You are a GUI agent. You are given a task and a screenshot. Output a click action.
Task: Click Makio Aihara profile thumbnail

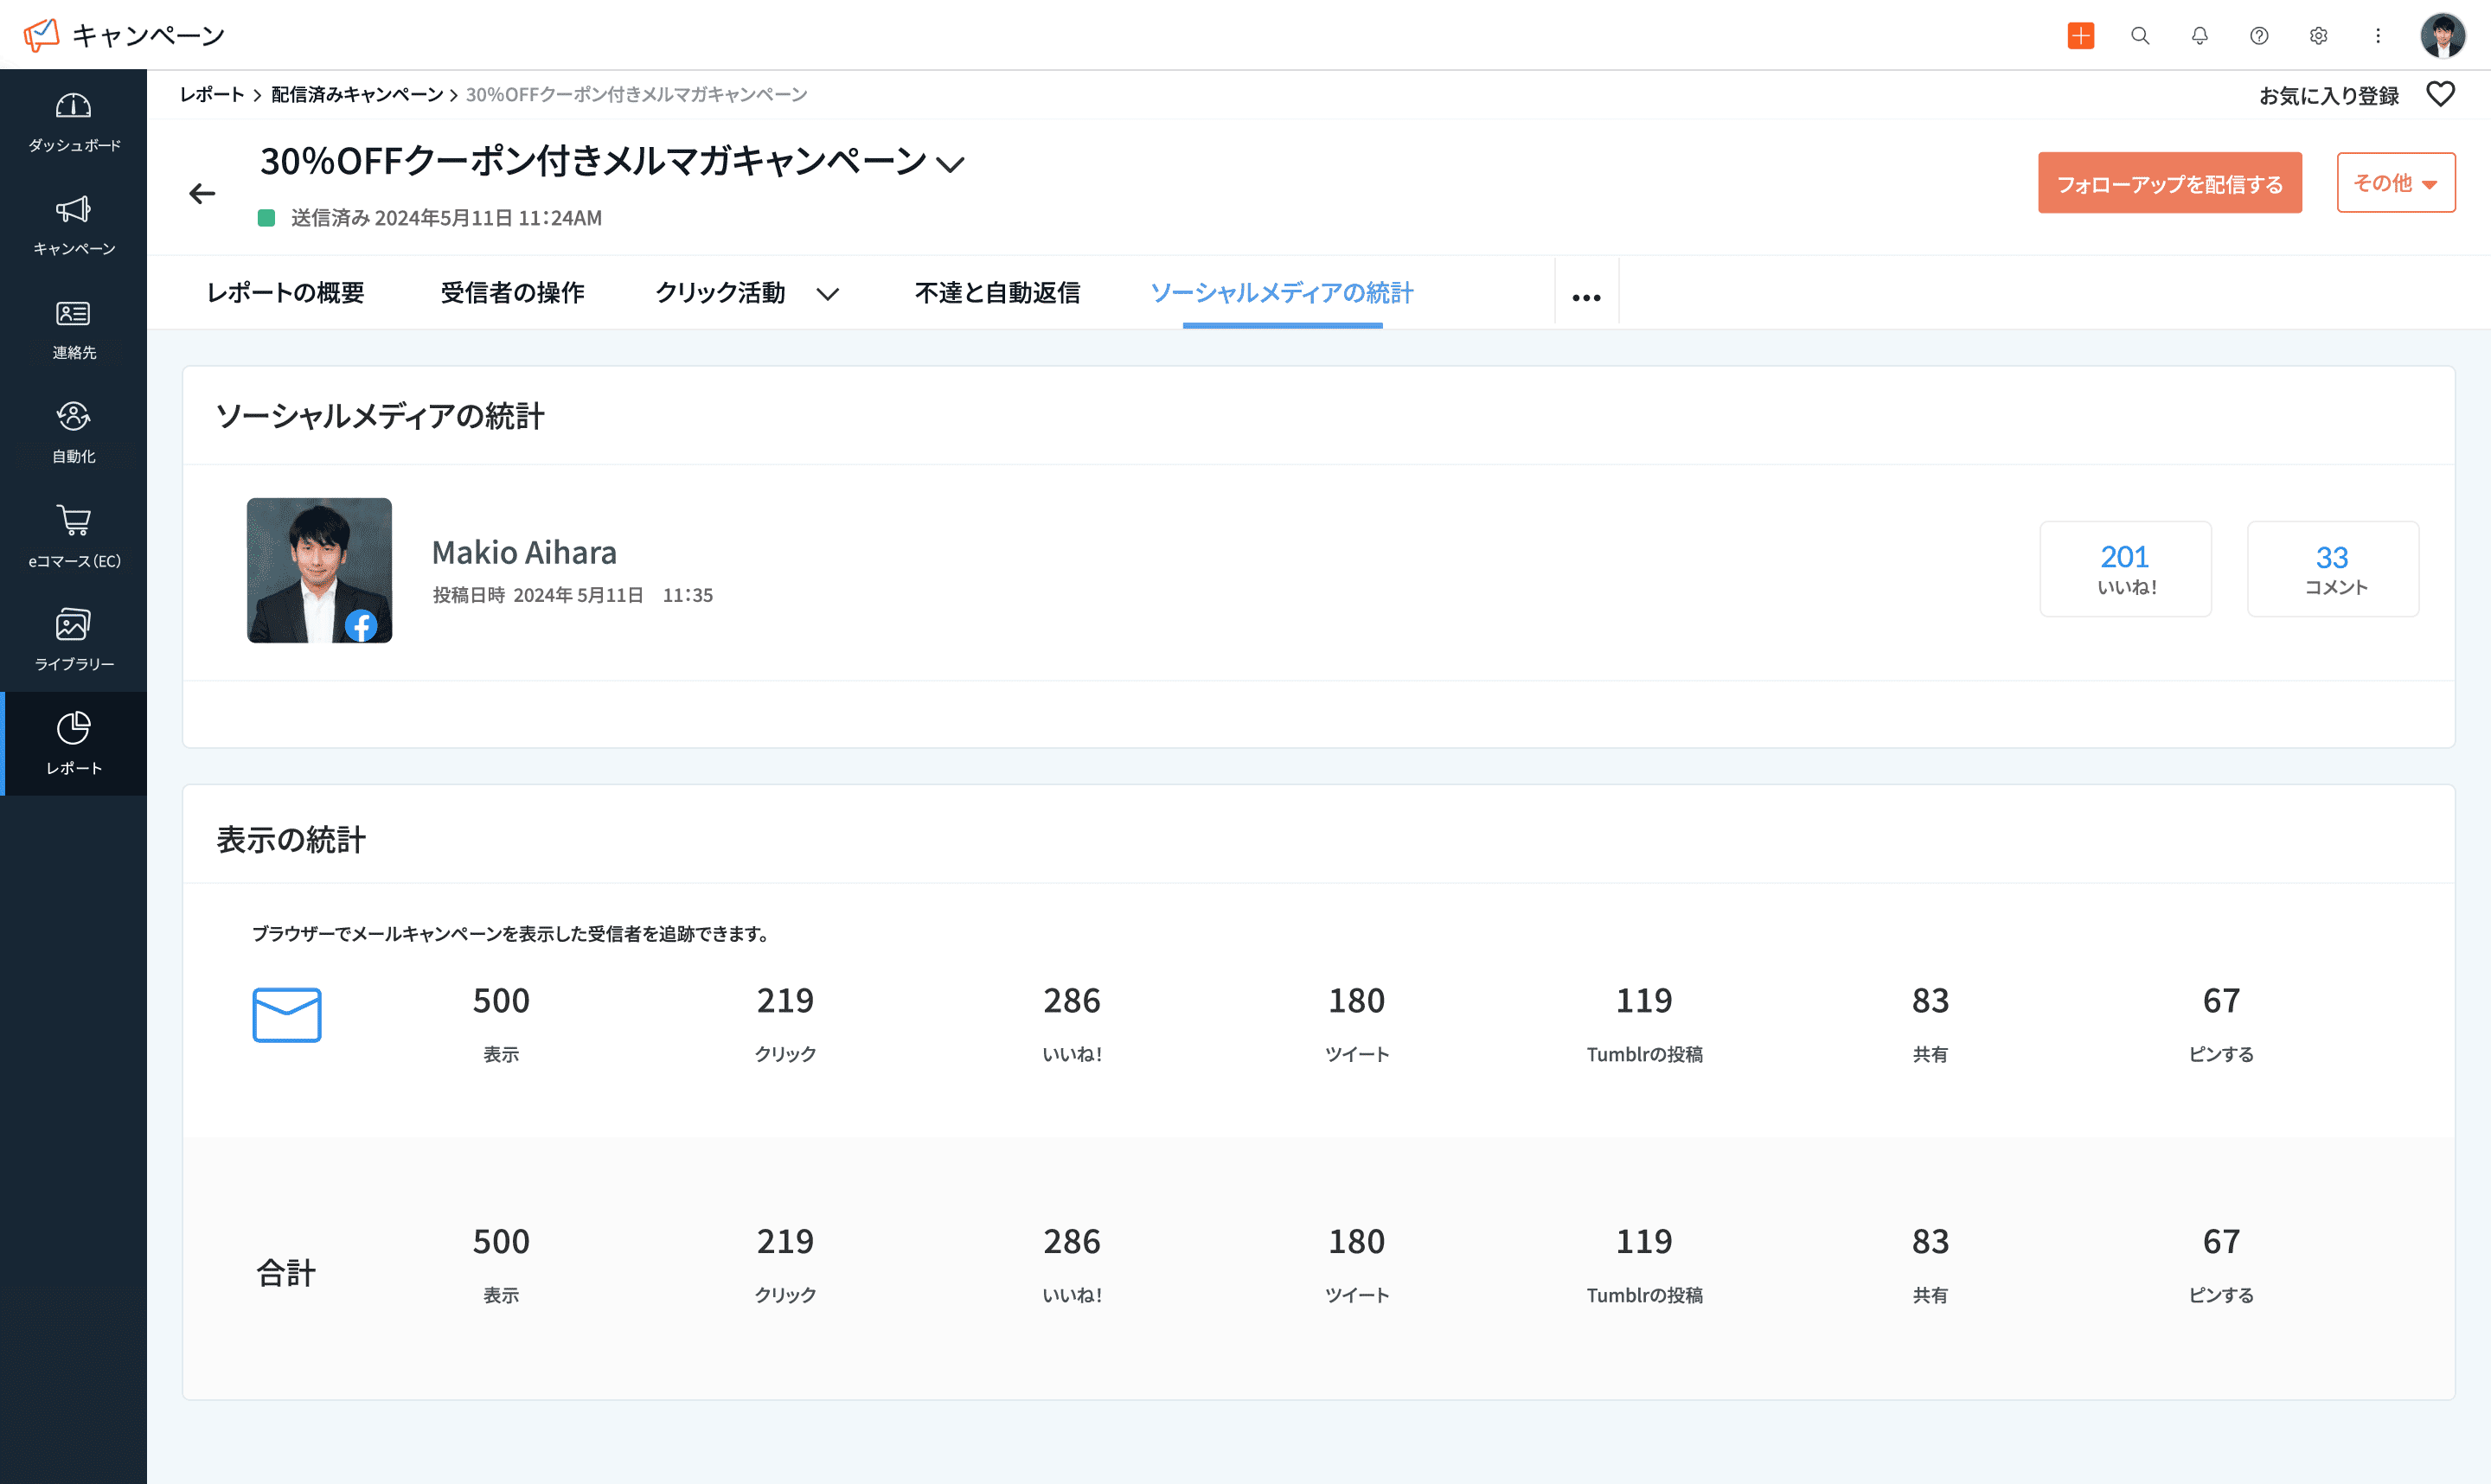click(319, 570)
